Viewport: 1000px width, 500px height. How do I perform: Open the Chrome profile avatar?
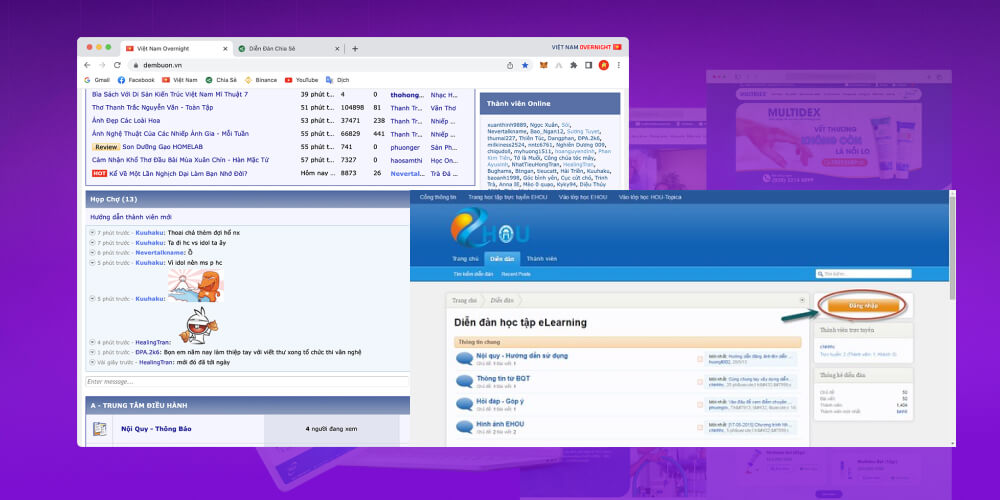(603, 65)
